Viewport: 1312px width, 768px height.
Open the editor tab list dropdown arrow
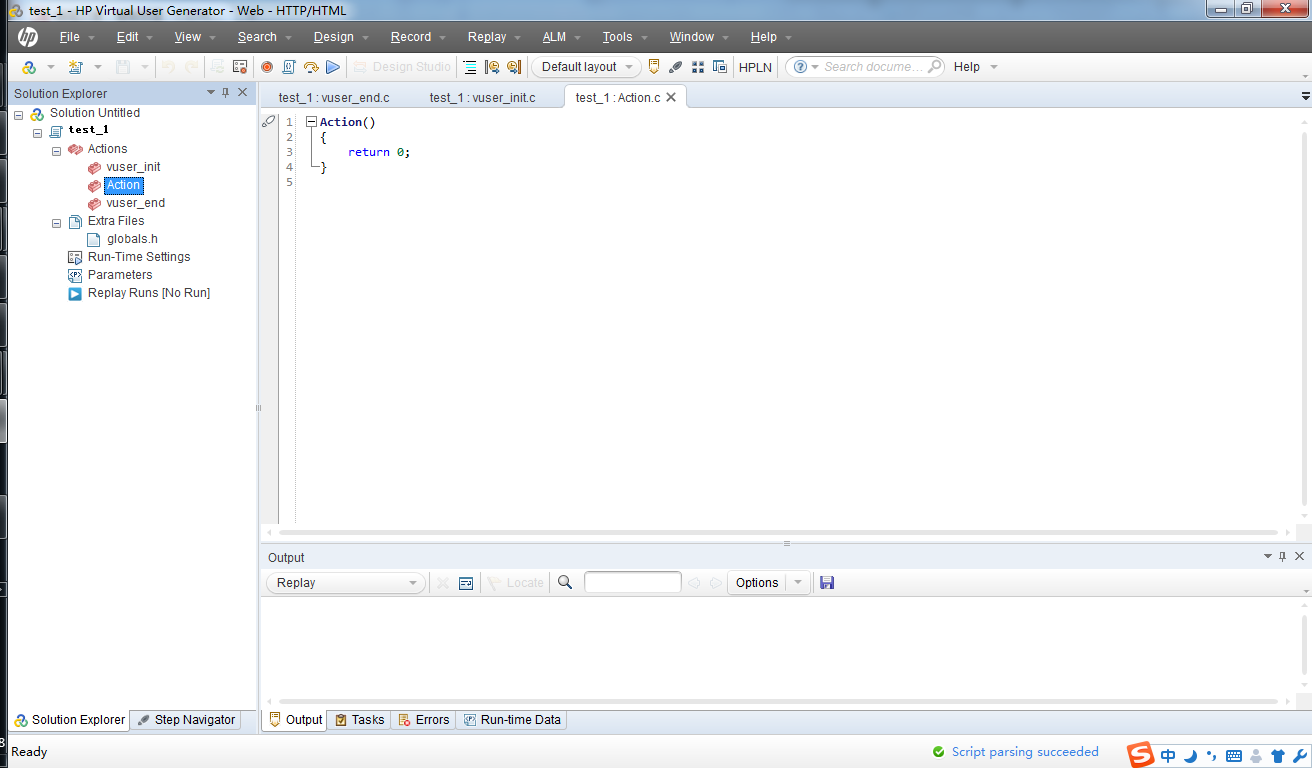coord(1306,96)
